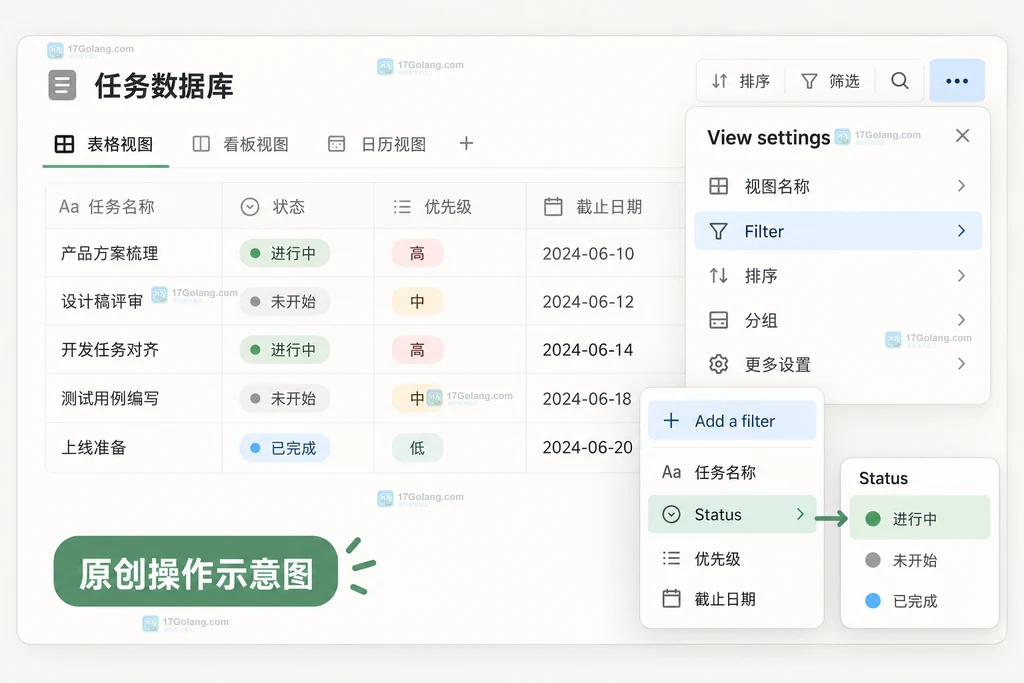The height and width of the screenshot is (683, 1024).
Task: Click the 高 priority tag for 产品方案梳理
Action: (x=417, y=253)
